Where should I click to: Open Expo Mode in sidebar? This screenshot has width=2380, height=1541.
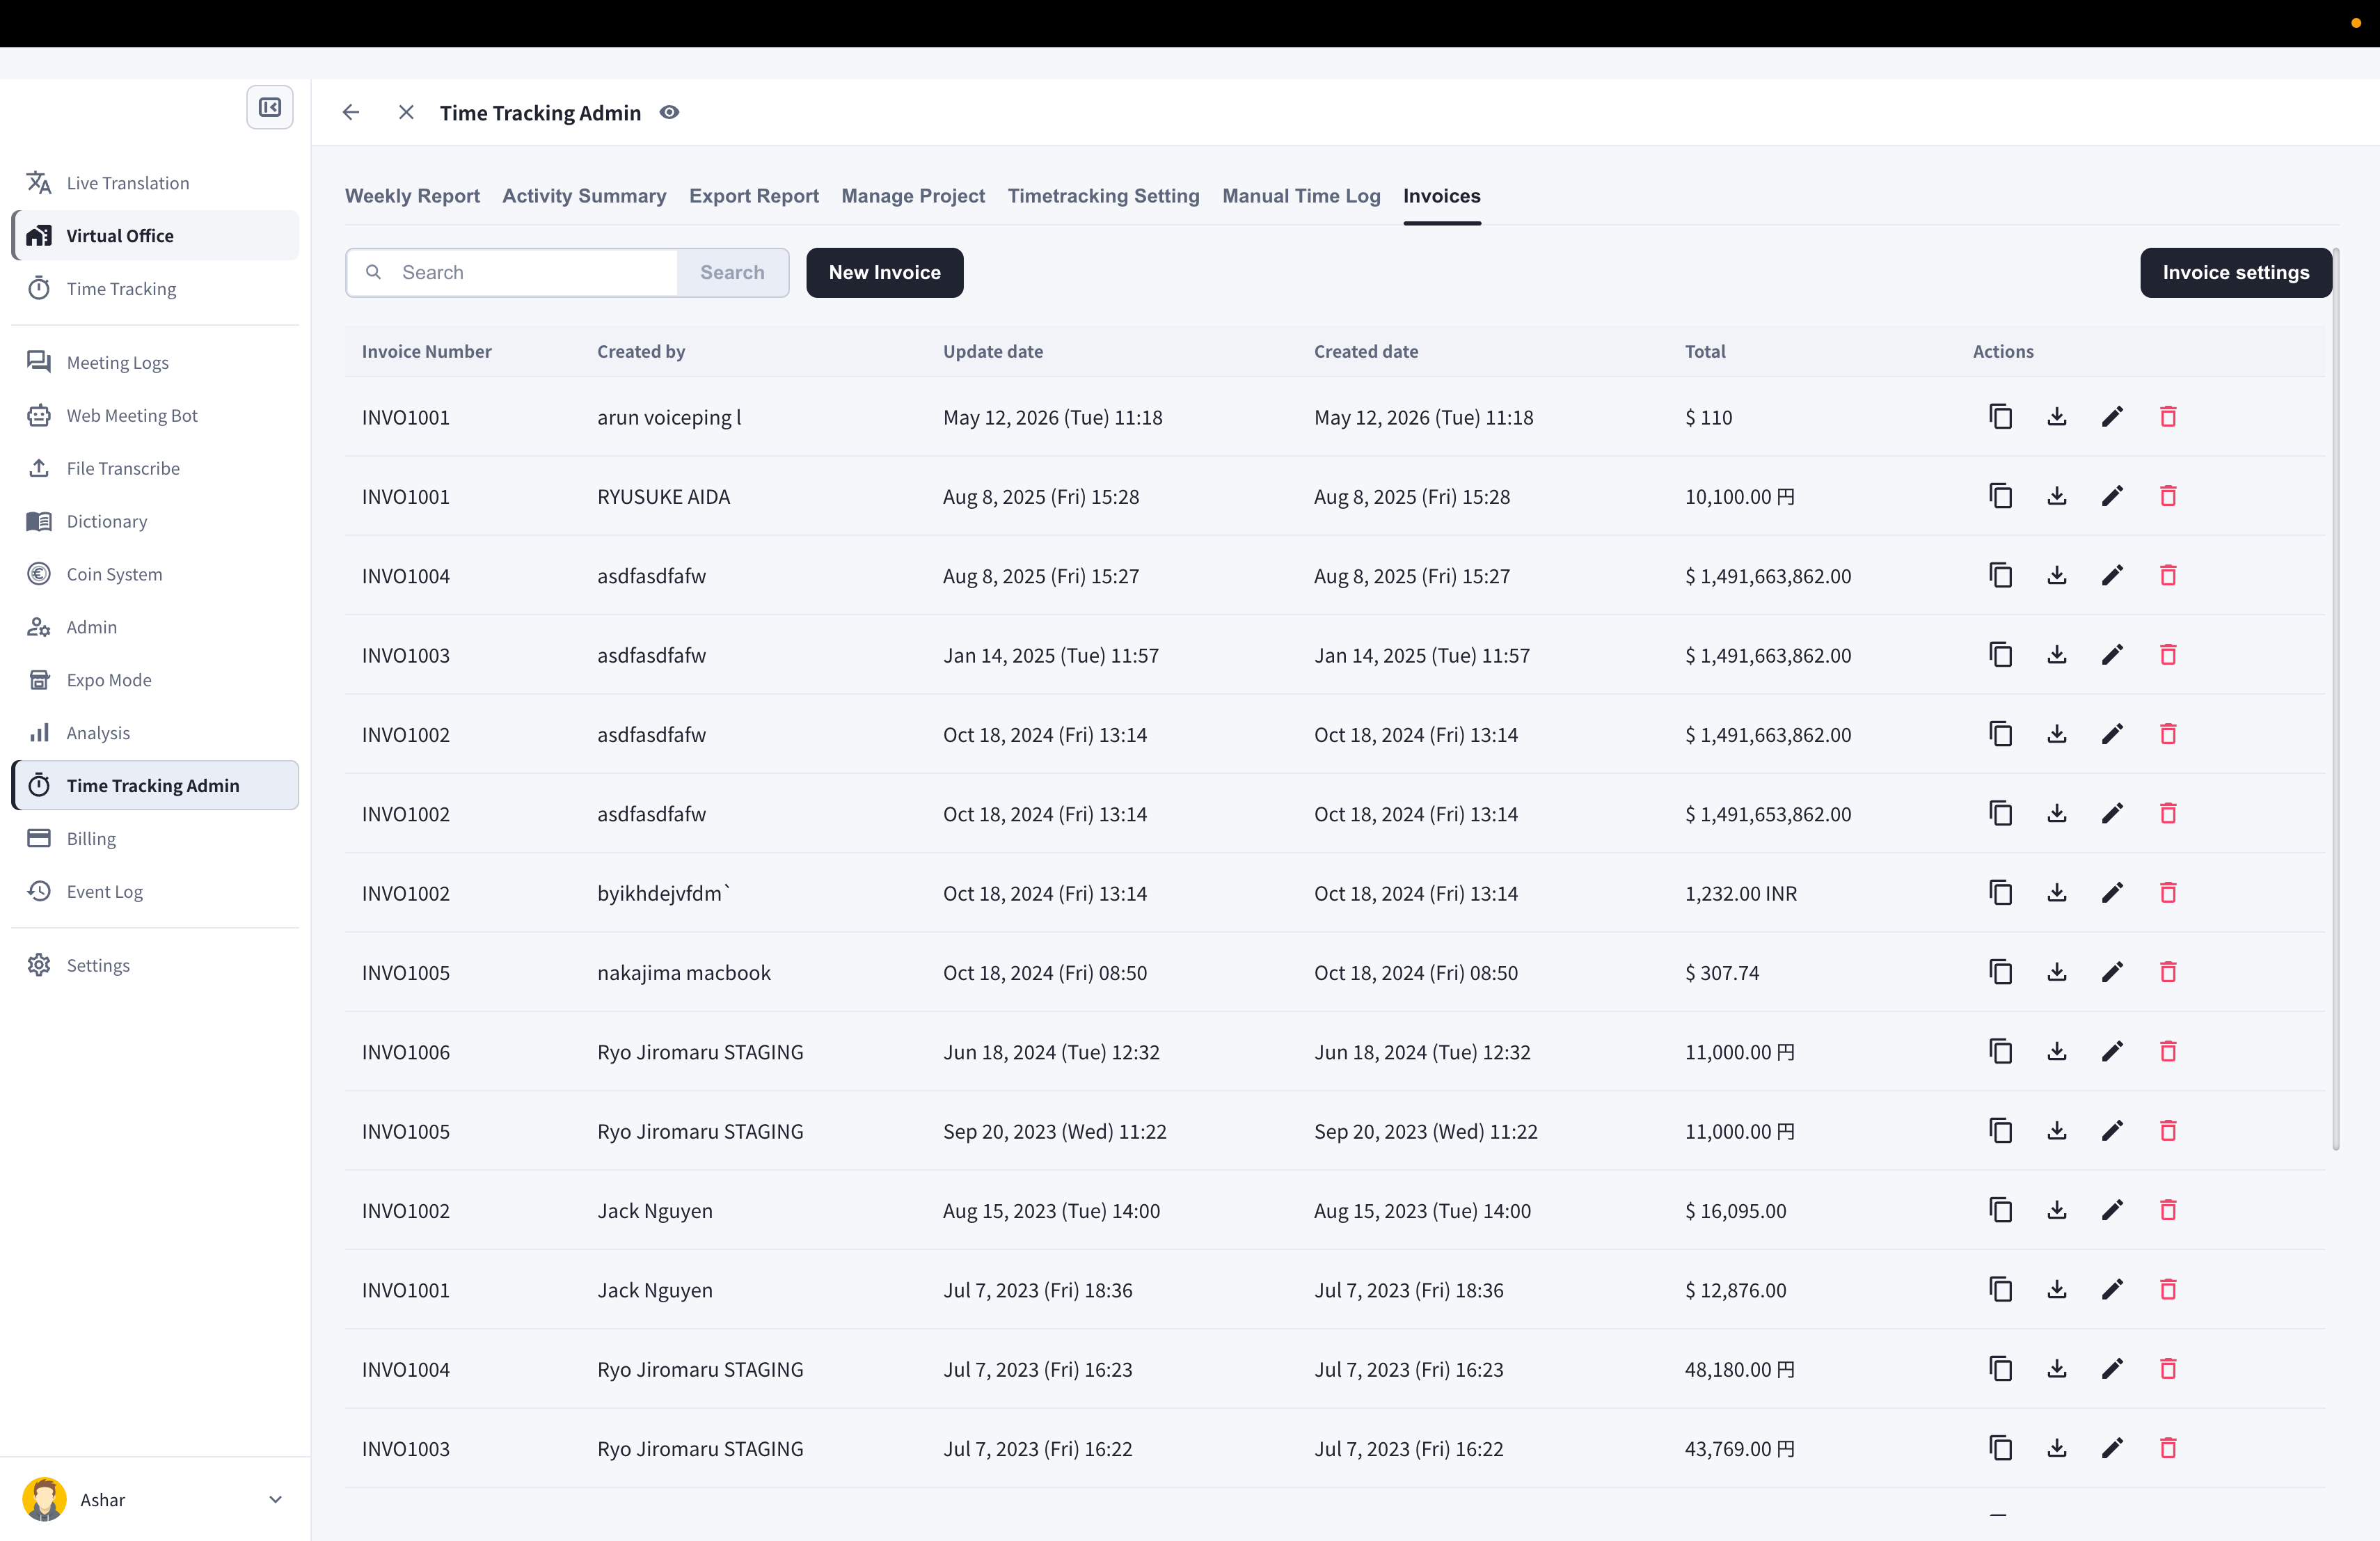click(155, 680)
